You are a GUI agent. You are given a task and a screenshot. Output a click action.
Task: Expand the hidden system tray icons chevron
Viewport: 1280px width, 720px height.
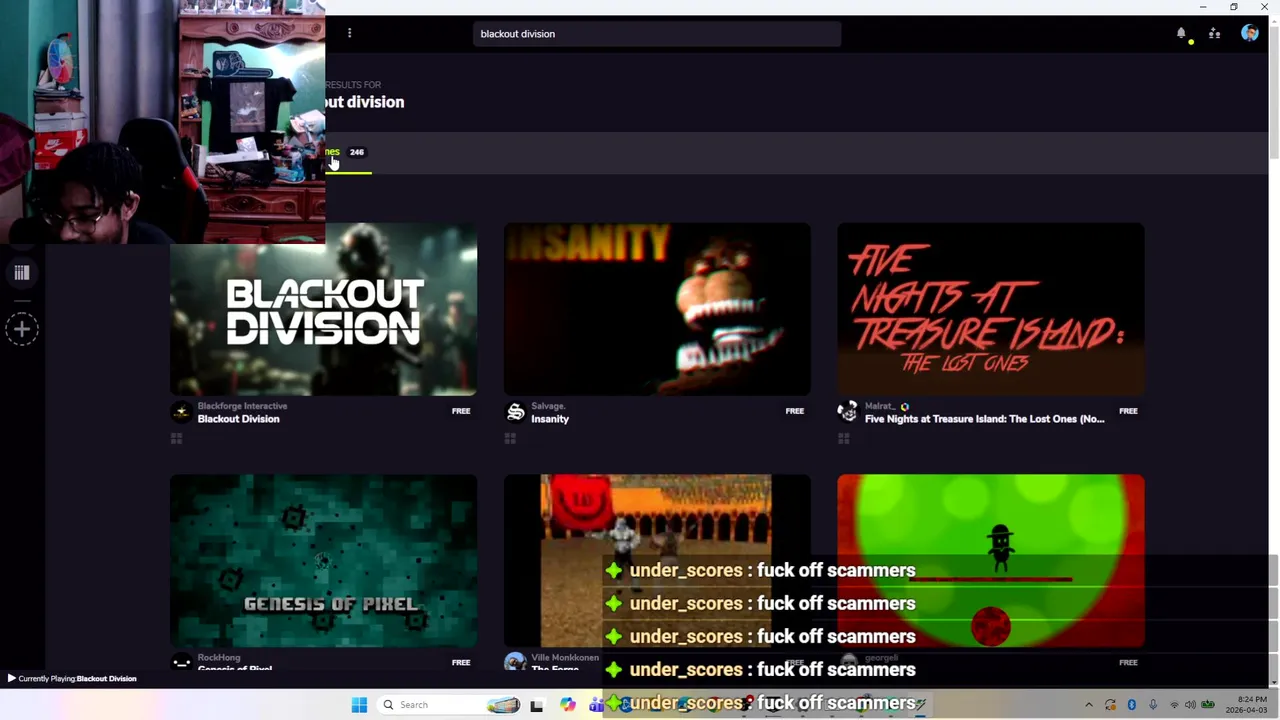(x=1089, y=705)
